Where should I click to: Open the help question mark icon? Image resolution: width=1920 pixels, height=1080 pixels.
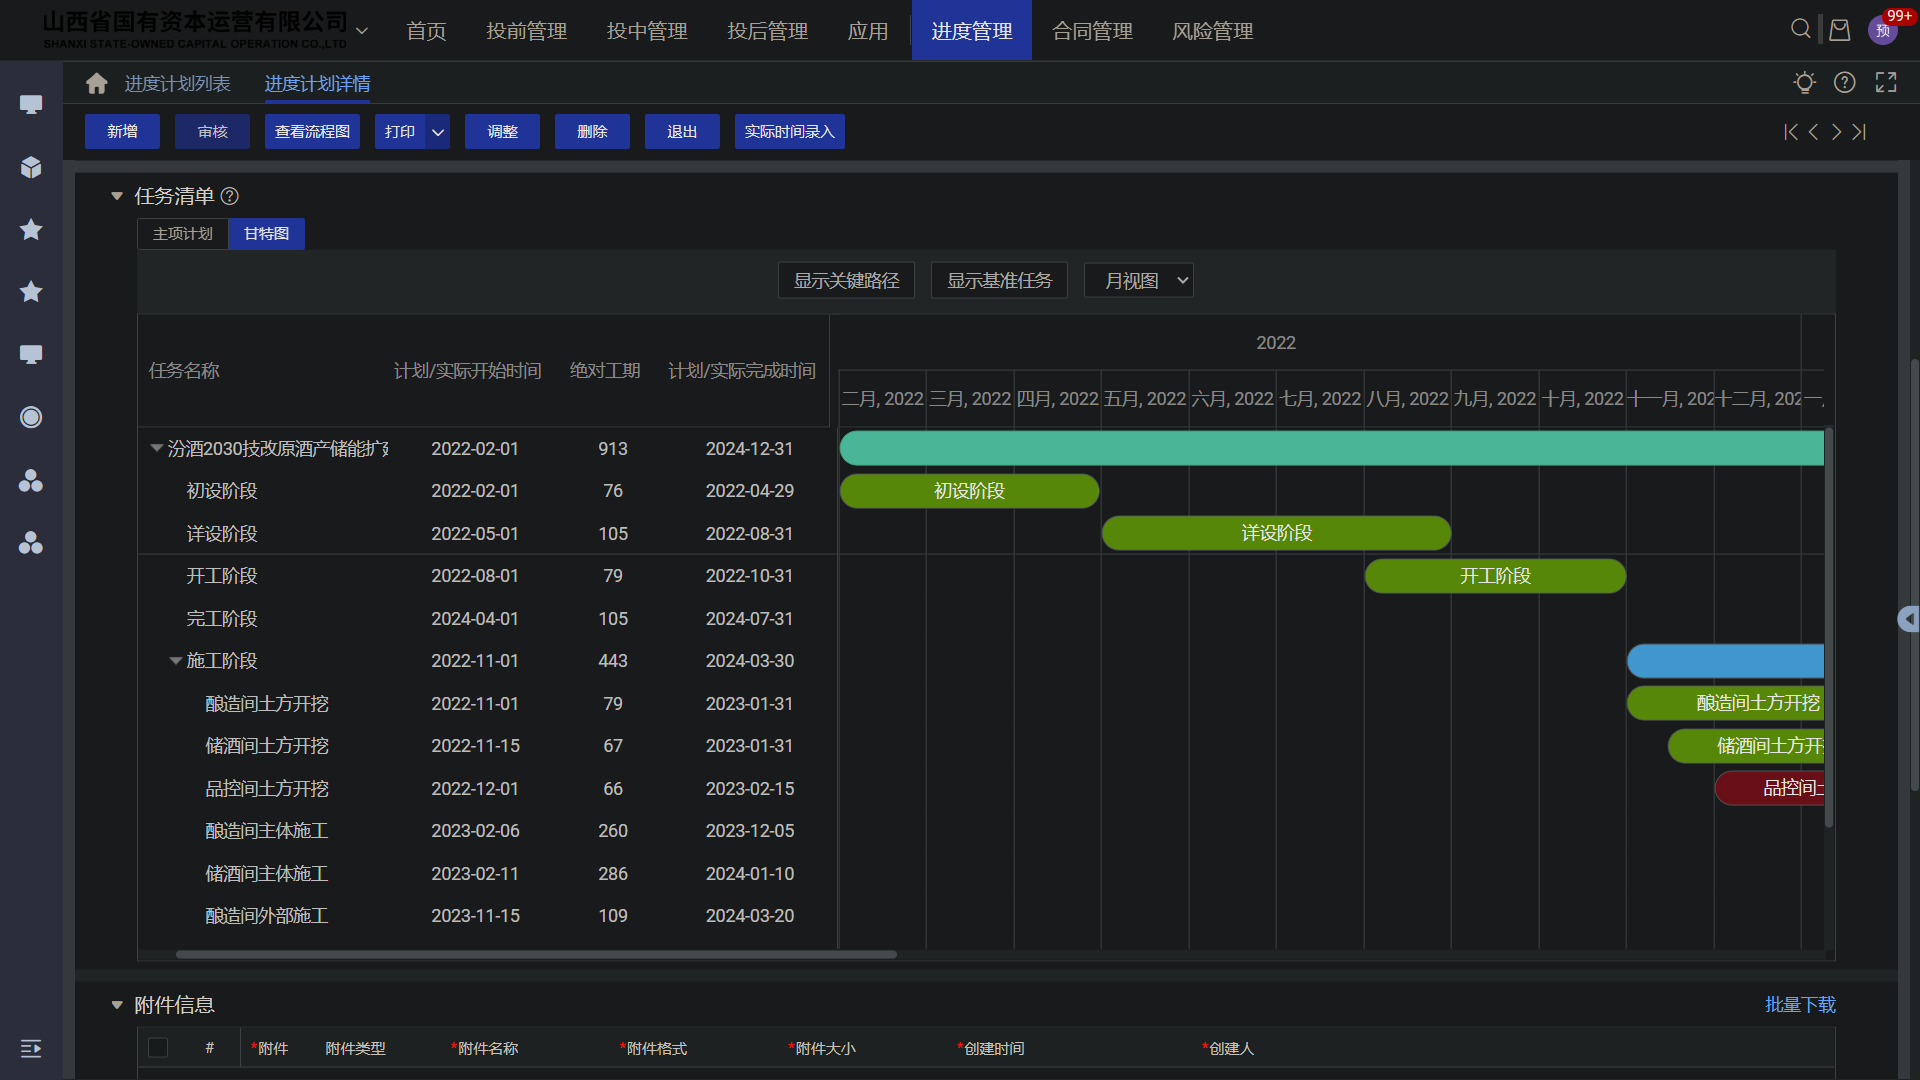point(1844,83)
